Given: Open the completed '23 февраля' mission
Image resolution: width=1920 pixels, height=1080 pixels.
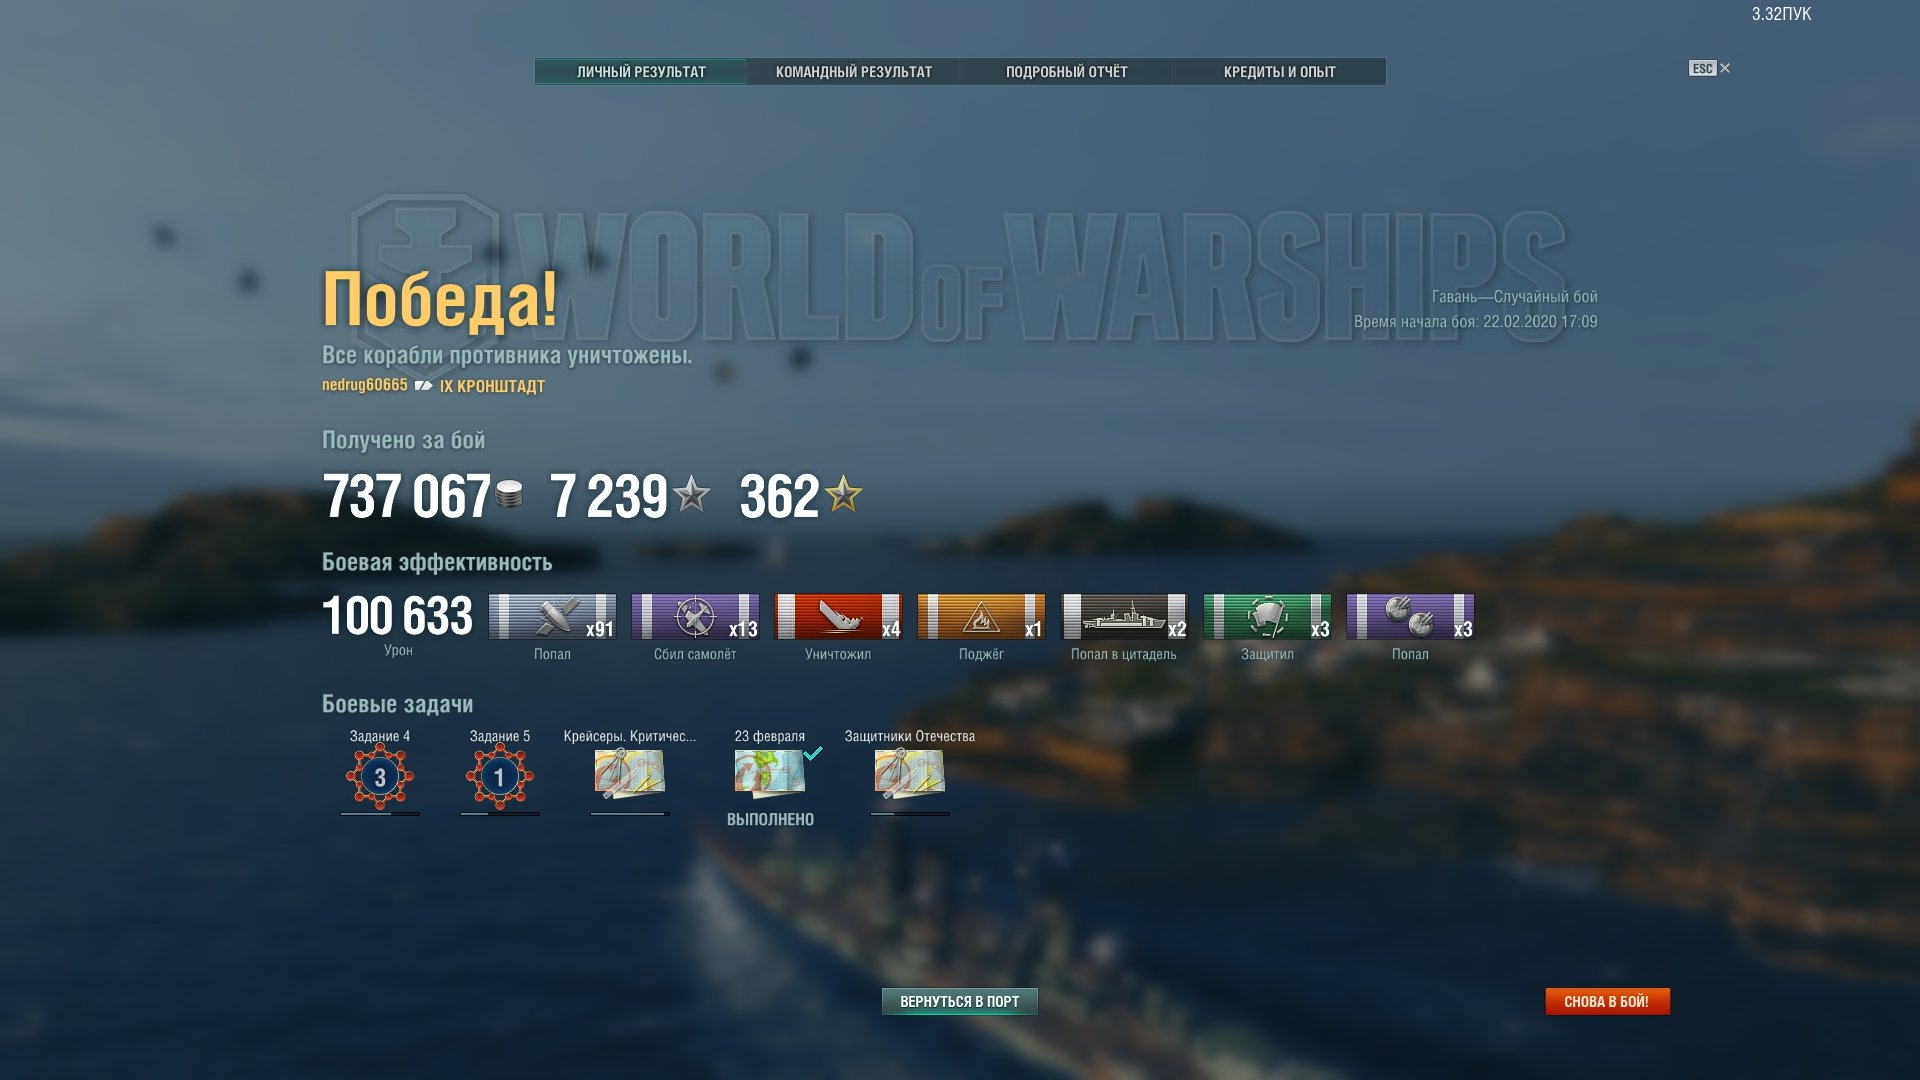Looking at the screenshot, I should pos(770,774).
